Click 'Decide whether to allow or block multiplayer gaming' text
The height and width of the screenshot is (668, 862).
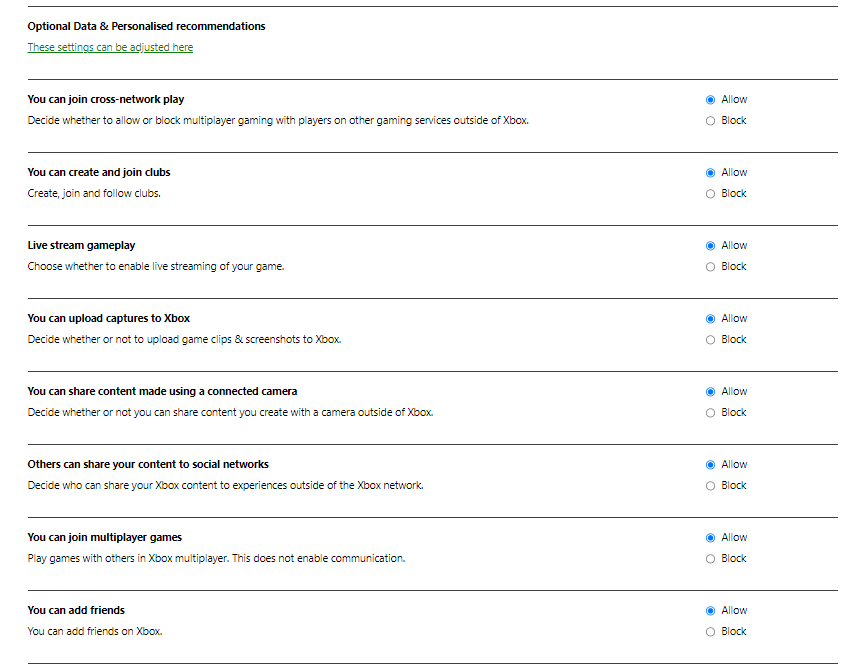click(x=278, y=120)
